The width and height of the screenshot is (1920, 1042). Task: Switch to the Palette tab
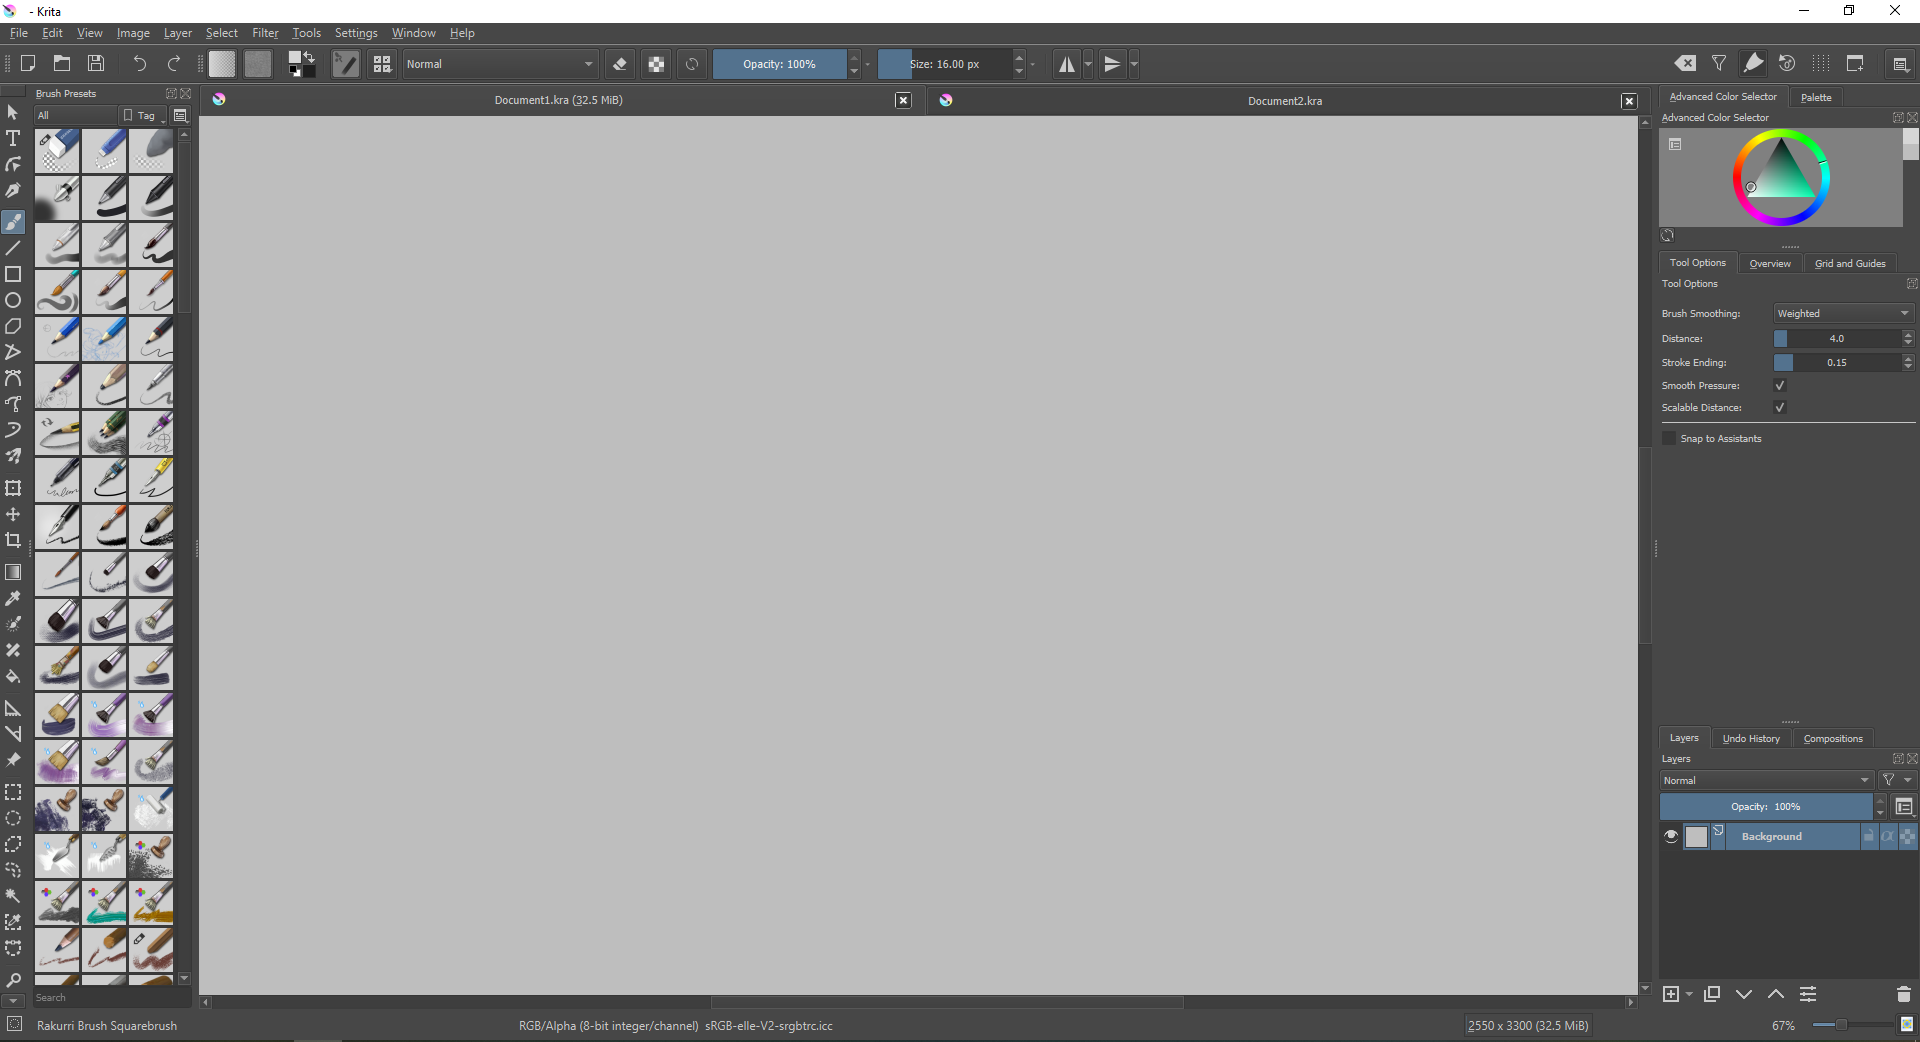pos(1816,97)
